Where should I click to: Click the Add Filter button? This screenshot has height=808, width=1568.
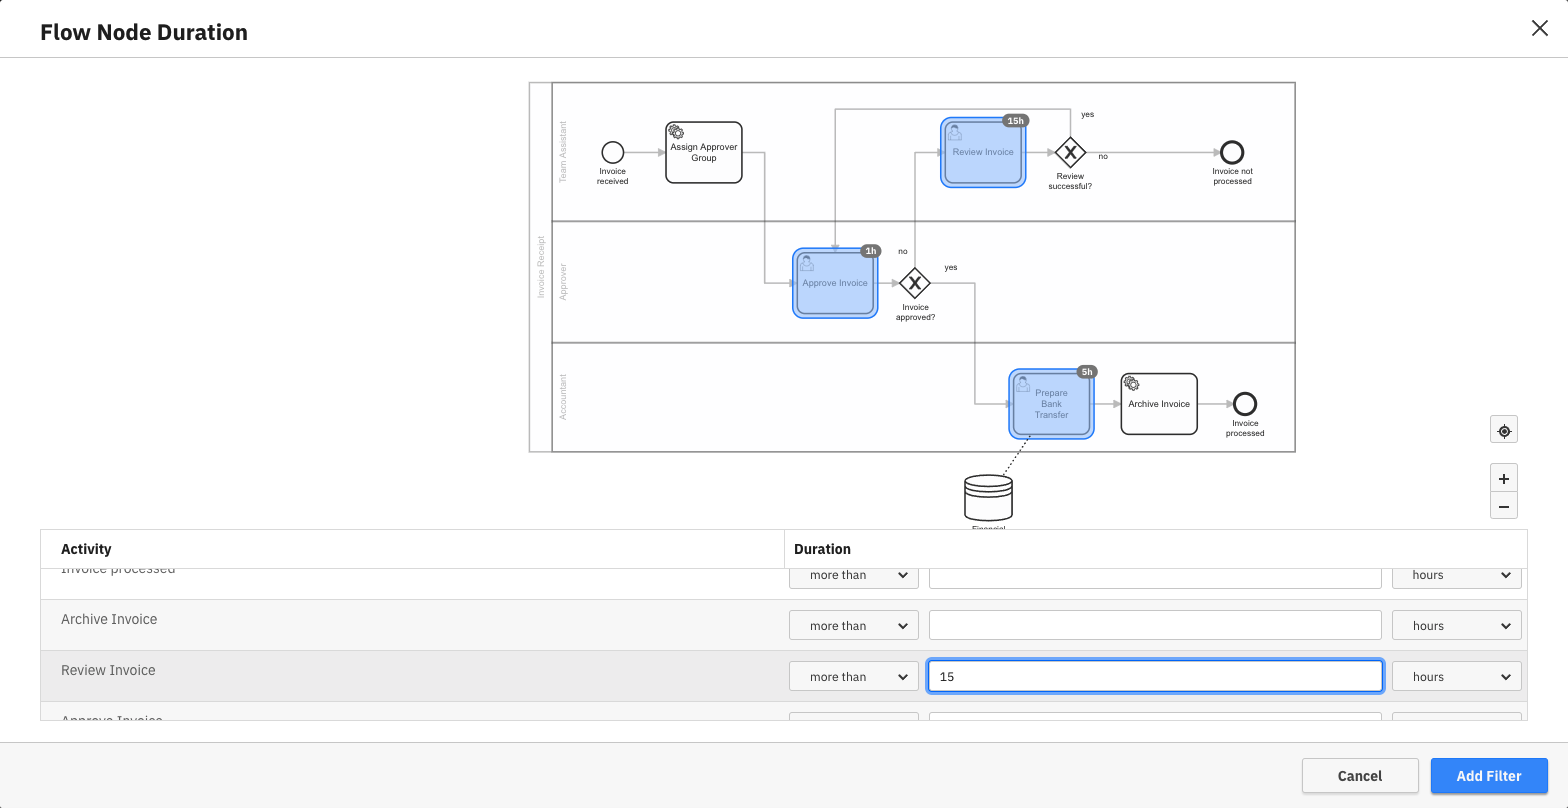point(1488,776)
